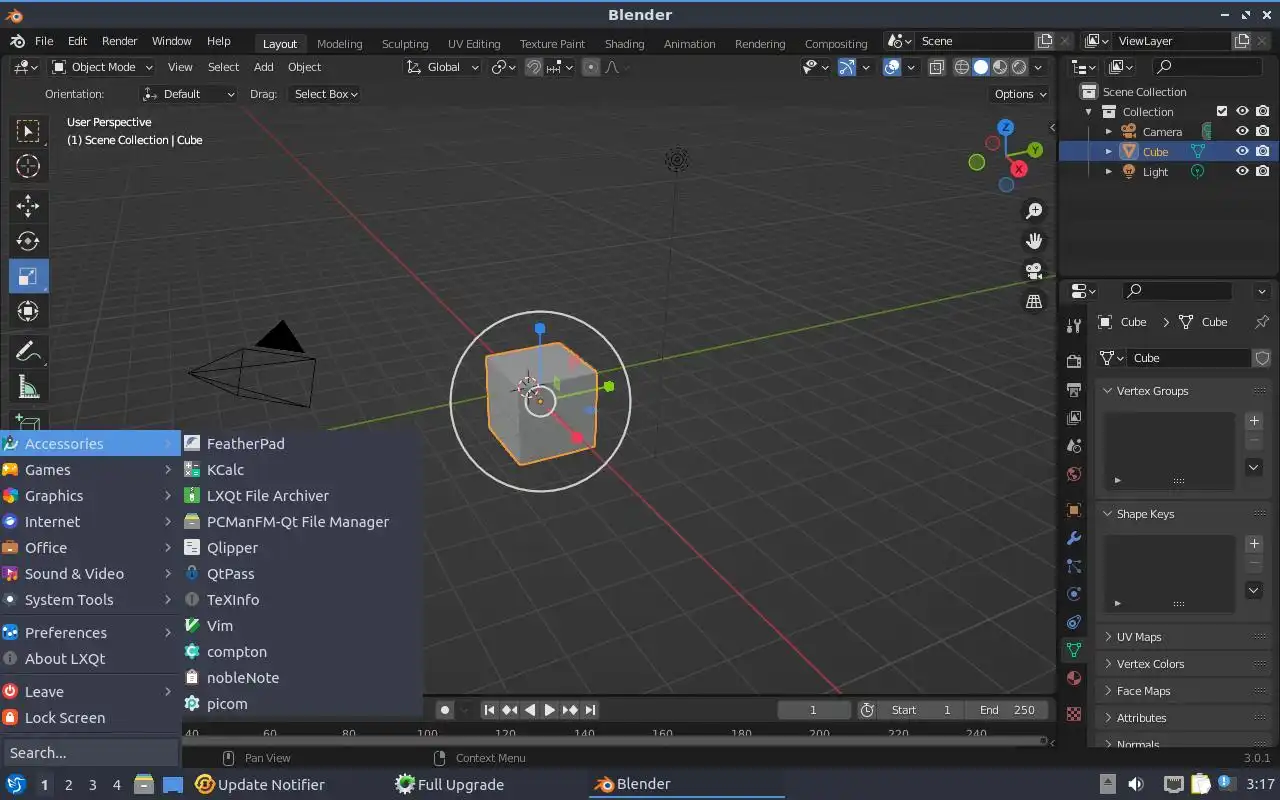The image size is (1280, 800).
Task: Disable Cube in renders
Action: tap(1263, 151)
